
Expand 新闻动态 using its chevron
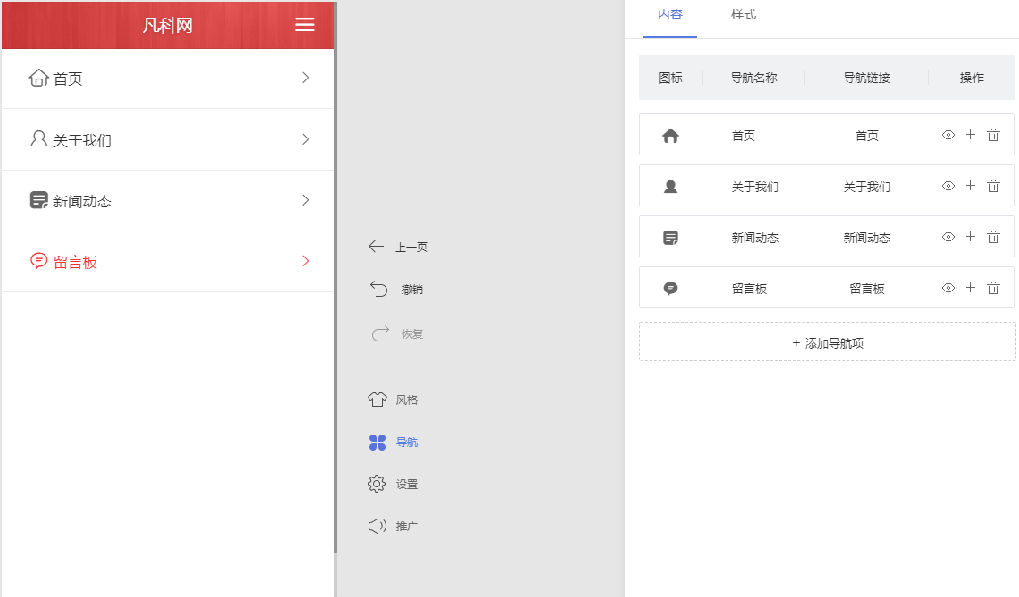pos(305,200)
